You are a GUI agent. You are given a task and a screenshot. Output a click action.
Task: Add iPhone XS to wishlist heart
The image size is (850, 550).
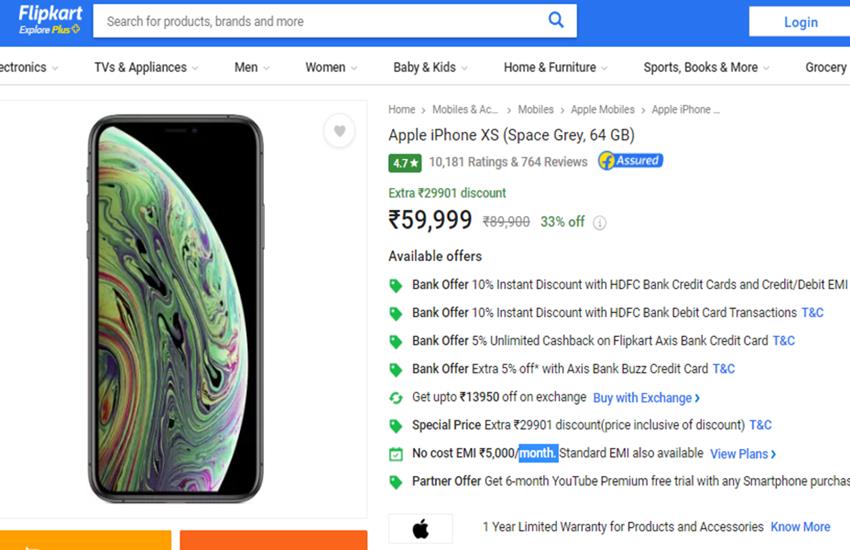coord(340,131)
